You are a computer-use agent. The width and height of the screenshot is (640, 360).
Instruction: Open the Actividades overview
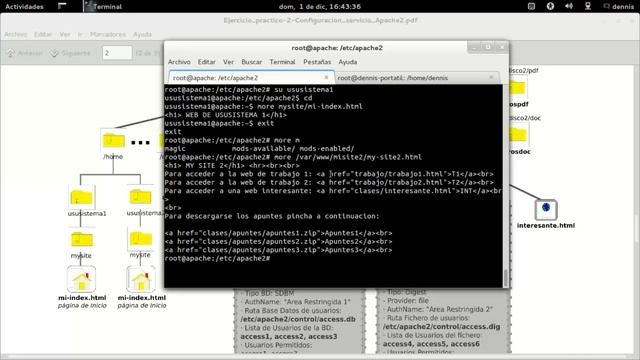pyautogui.click(x=24, y=7)
